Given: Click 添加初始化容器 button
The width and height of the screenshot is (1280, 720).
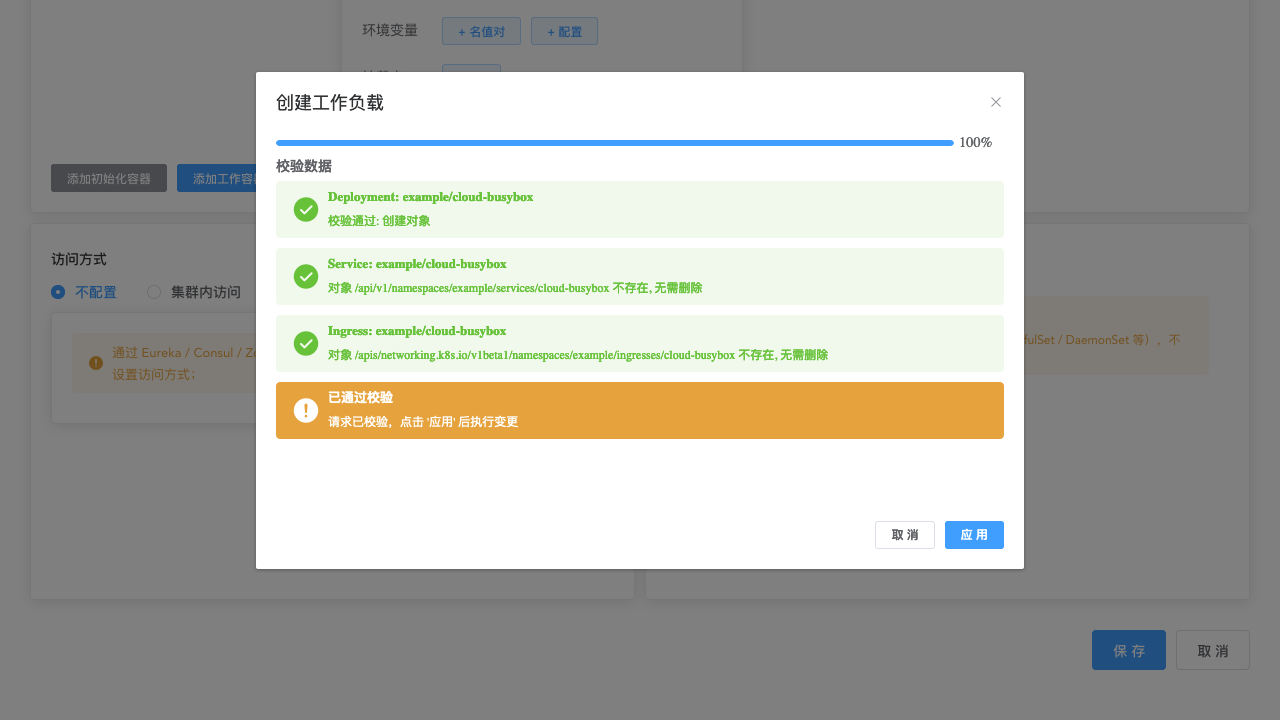Looking at the screenshot, I should coord(109,178).
